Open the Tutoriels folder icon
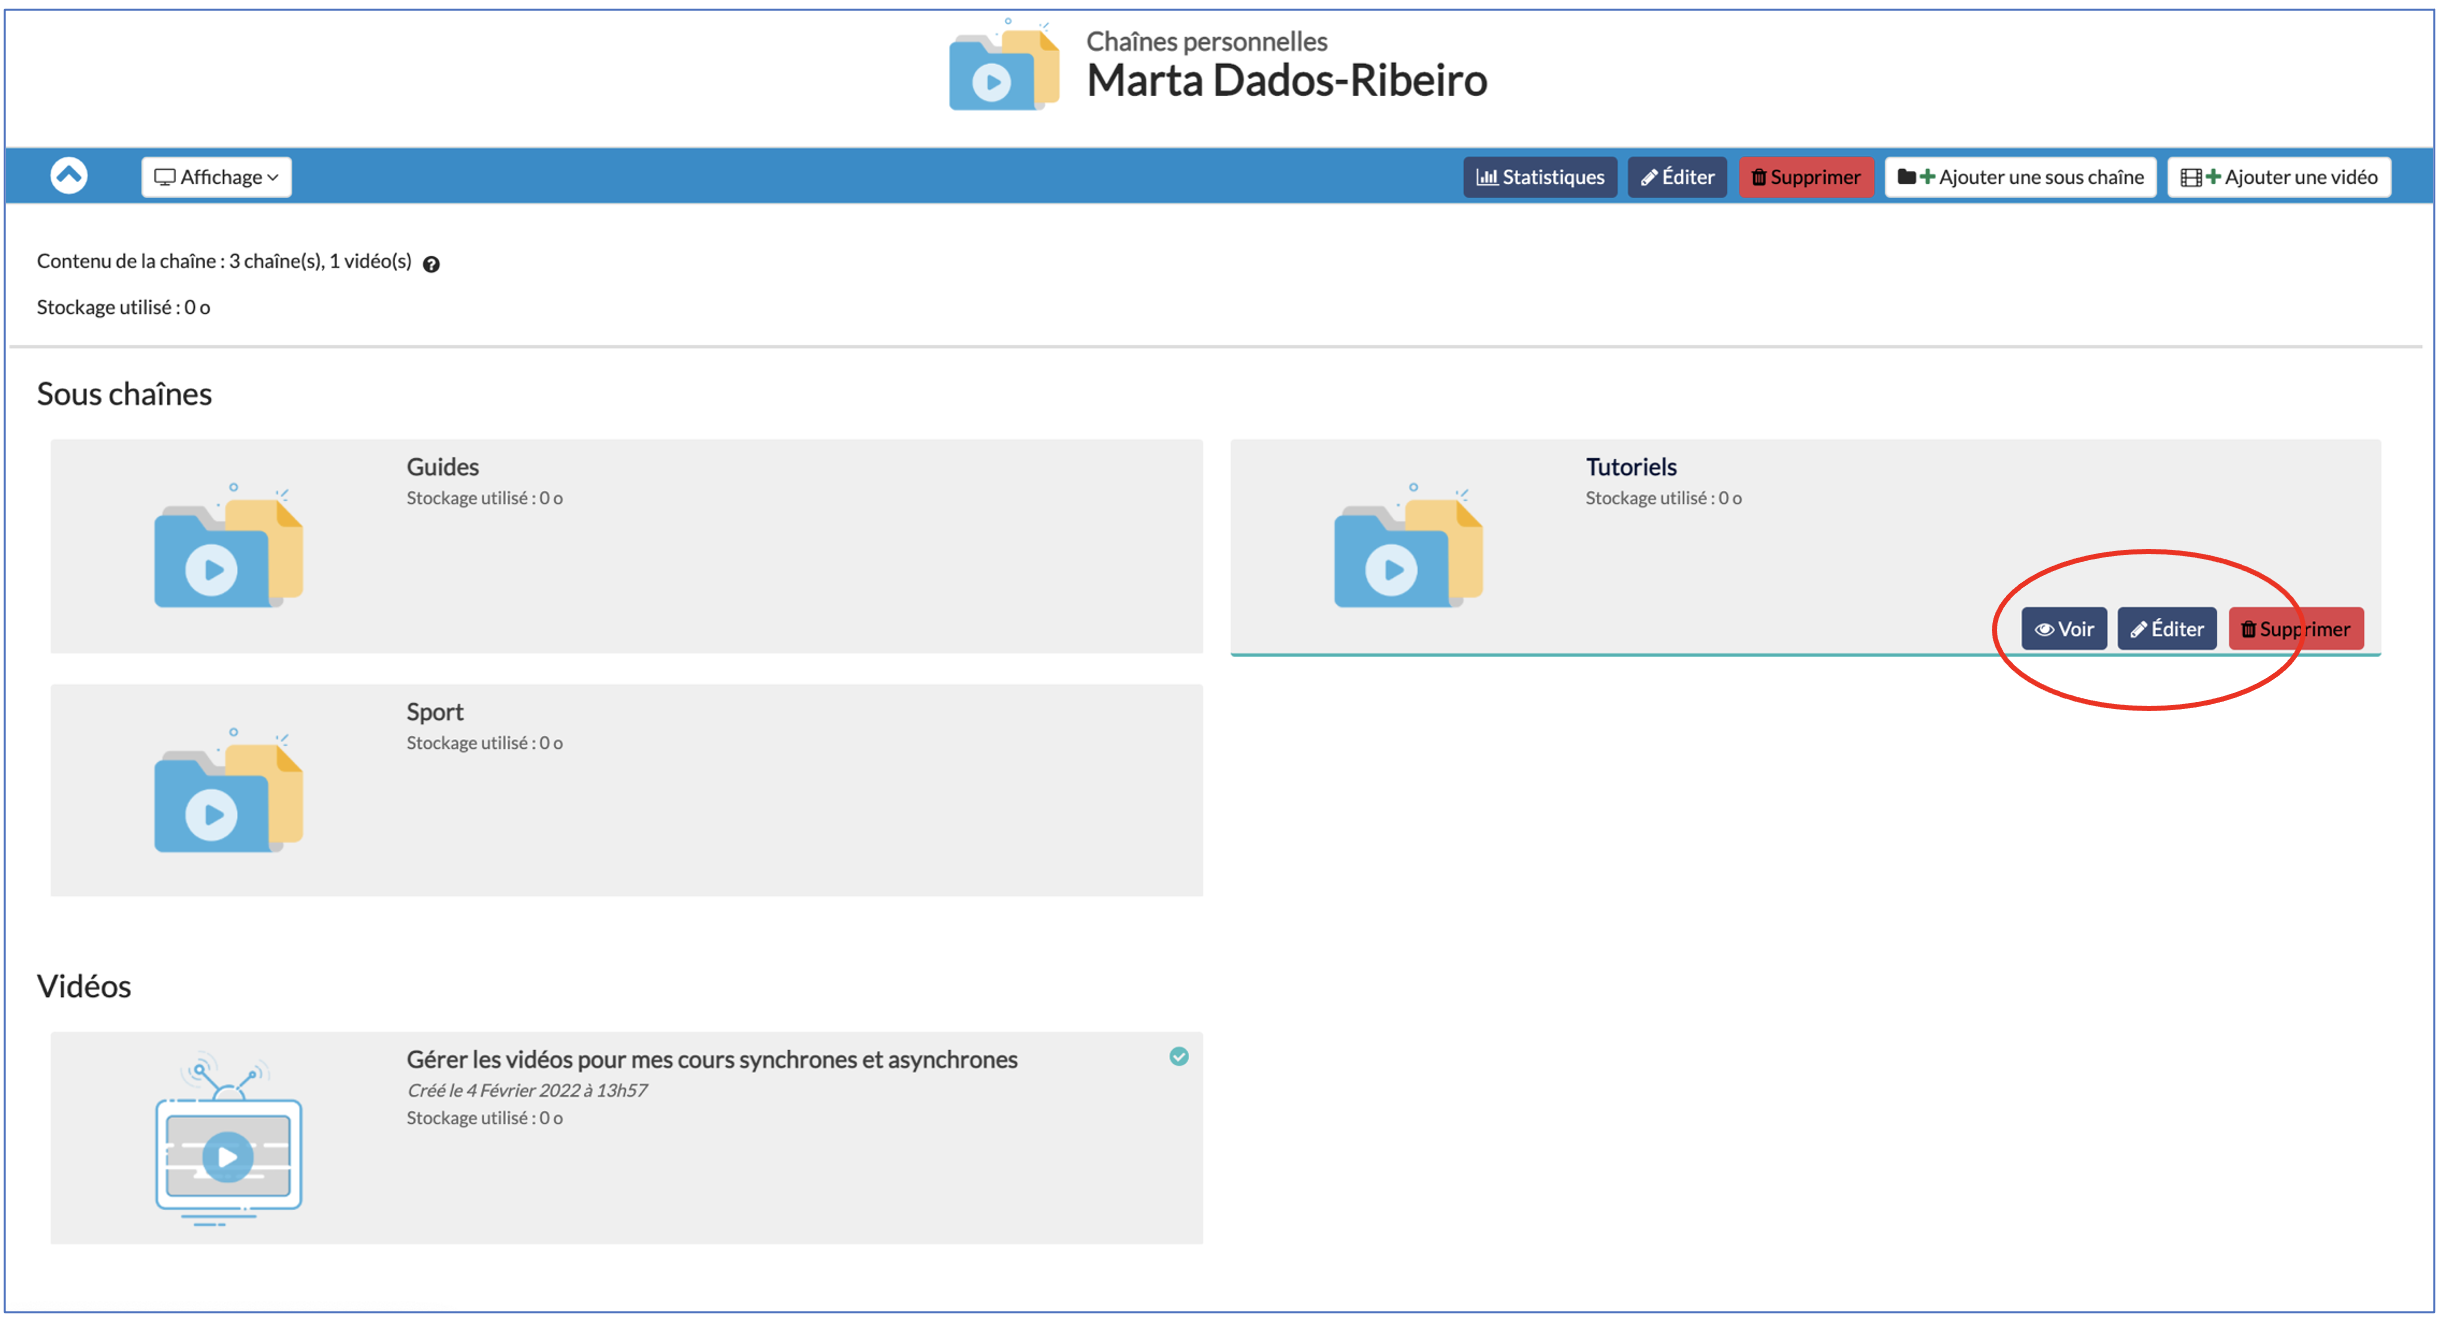 click(x=1407, y=547)
